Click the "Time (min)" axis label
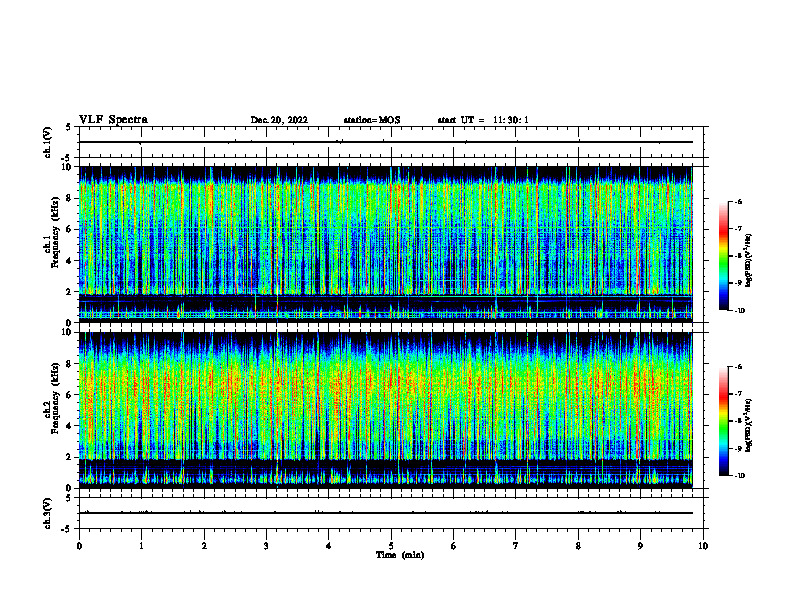 pos(400,555)
